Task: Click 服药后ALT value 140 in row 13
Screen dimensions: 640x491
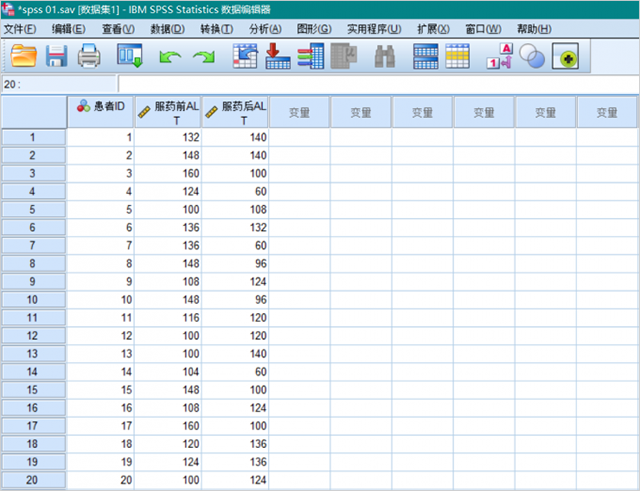Action: coord(235,353)
